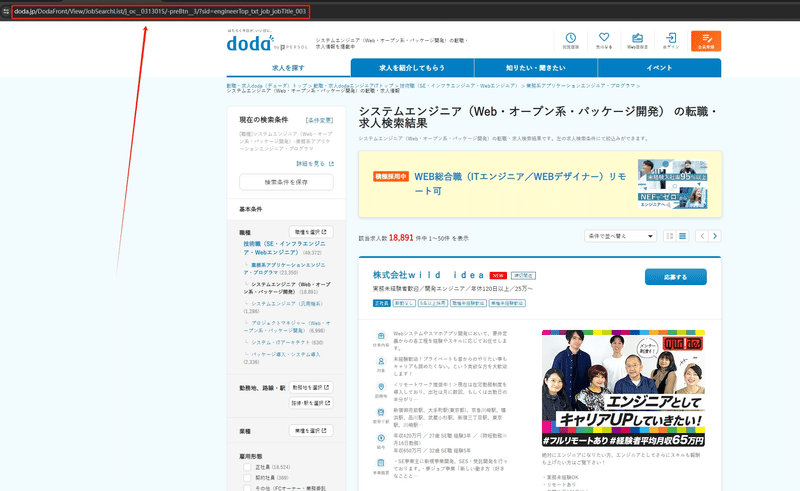Click the 勤務地を選択 button
The image size is (800, 491).
pyautogui.click(x=311, y=387)
